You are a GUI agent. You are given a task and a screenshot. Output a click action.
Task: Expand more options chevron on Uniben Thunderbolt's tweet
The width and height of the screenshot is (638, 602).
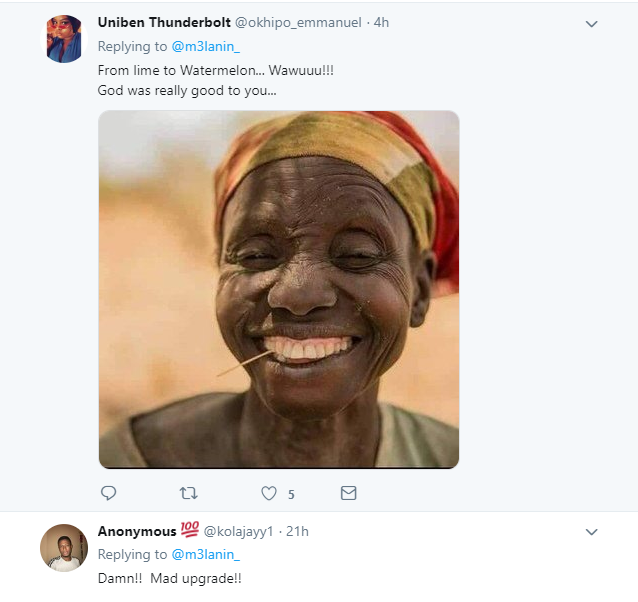591,24
